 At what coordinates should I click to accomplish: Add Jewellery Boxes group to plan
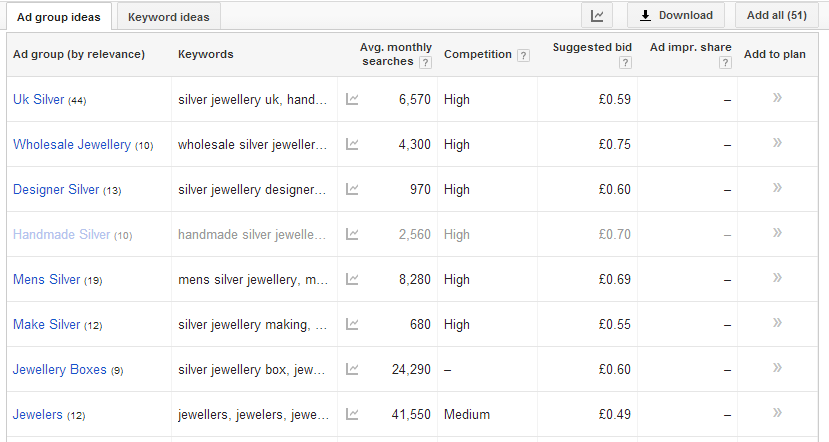(777, 368)
